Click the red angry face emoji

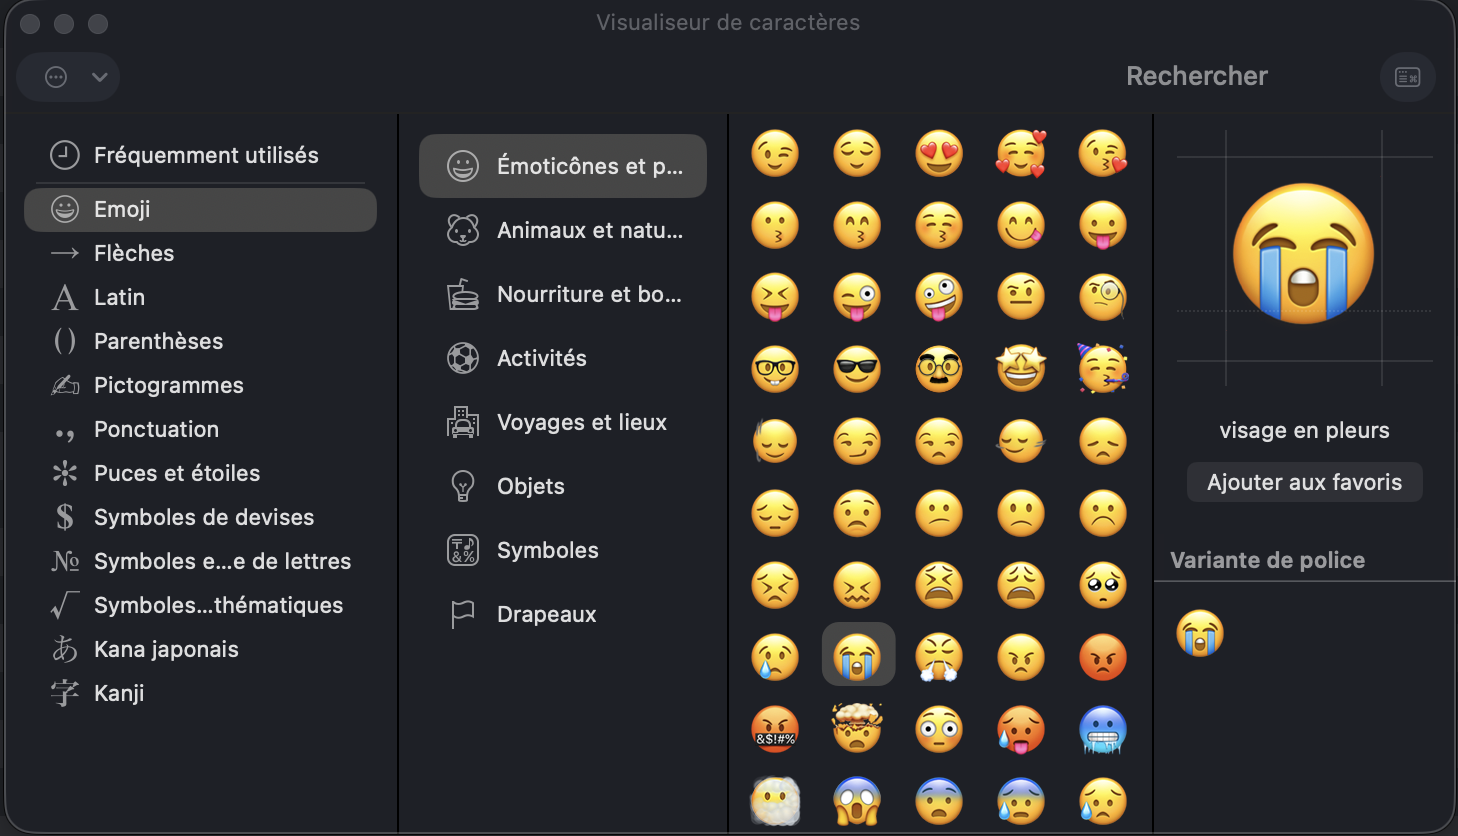(x=1103, y=658)
